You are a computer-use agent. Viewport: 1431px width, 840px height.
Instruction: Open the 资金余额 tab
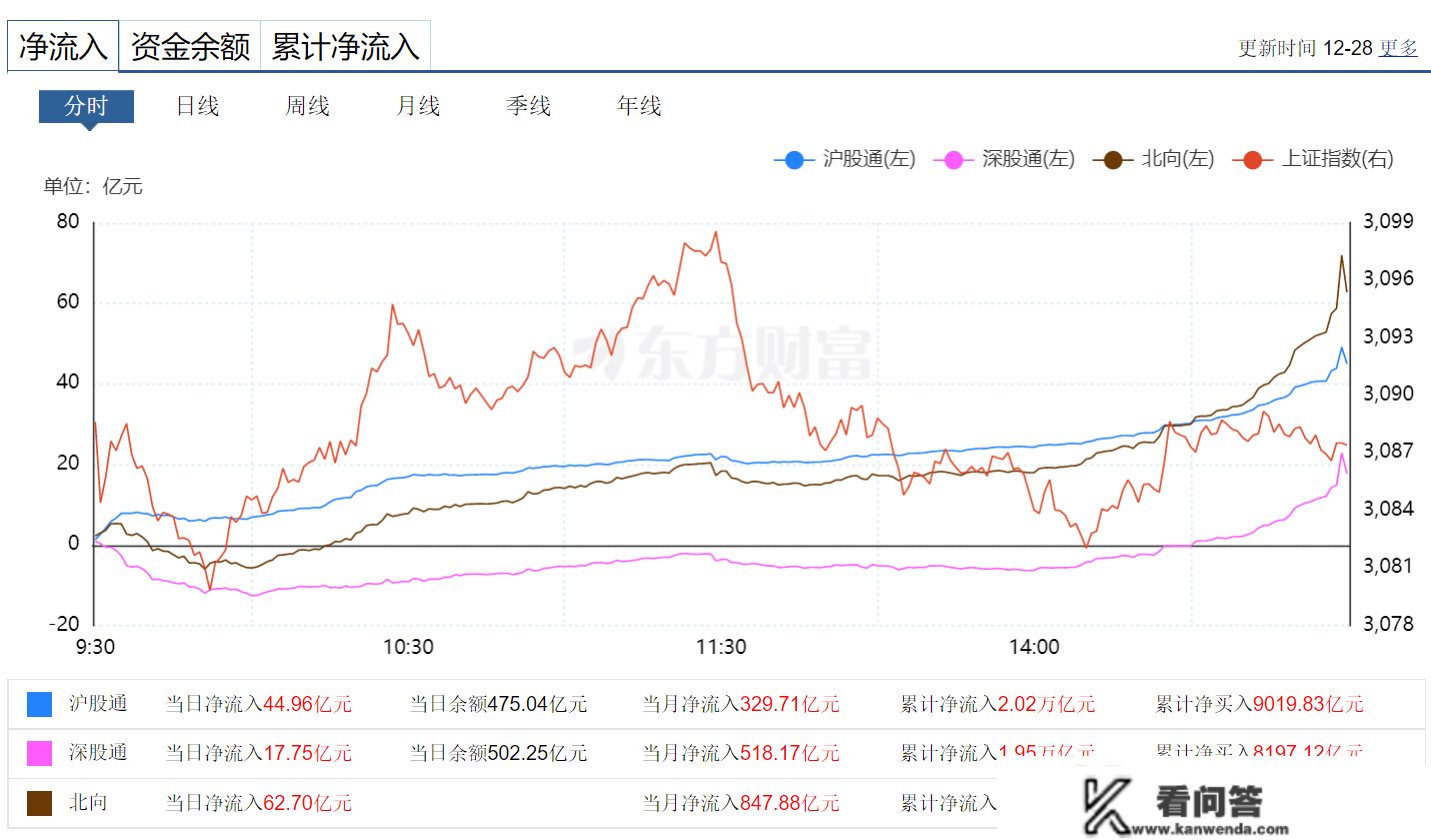(190, 46)
